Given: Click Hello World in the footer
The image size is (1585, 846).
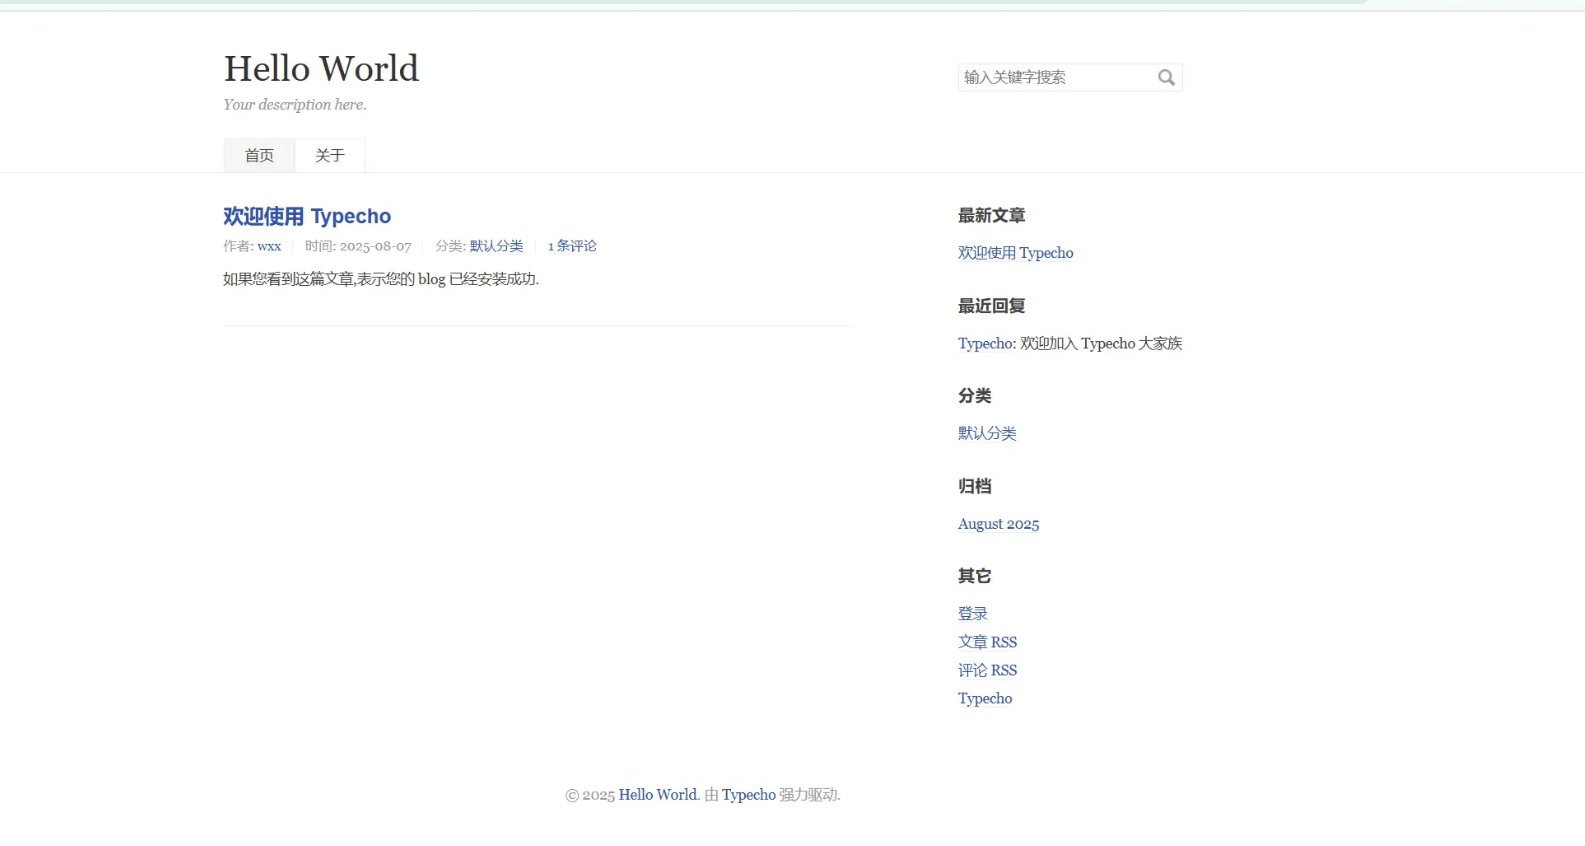Looking at the screenshot, I should pyautogui.click(x=657, y=795).
